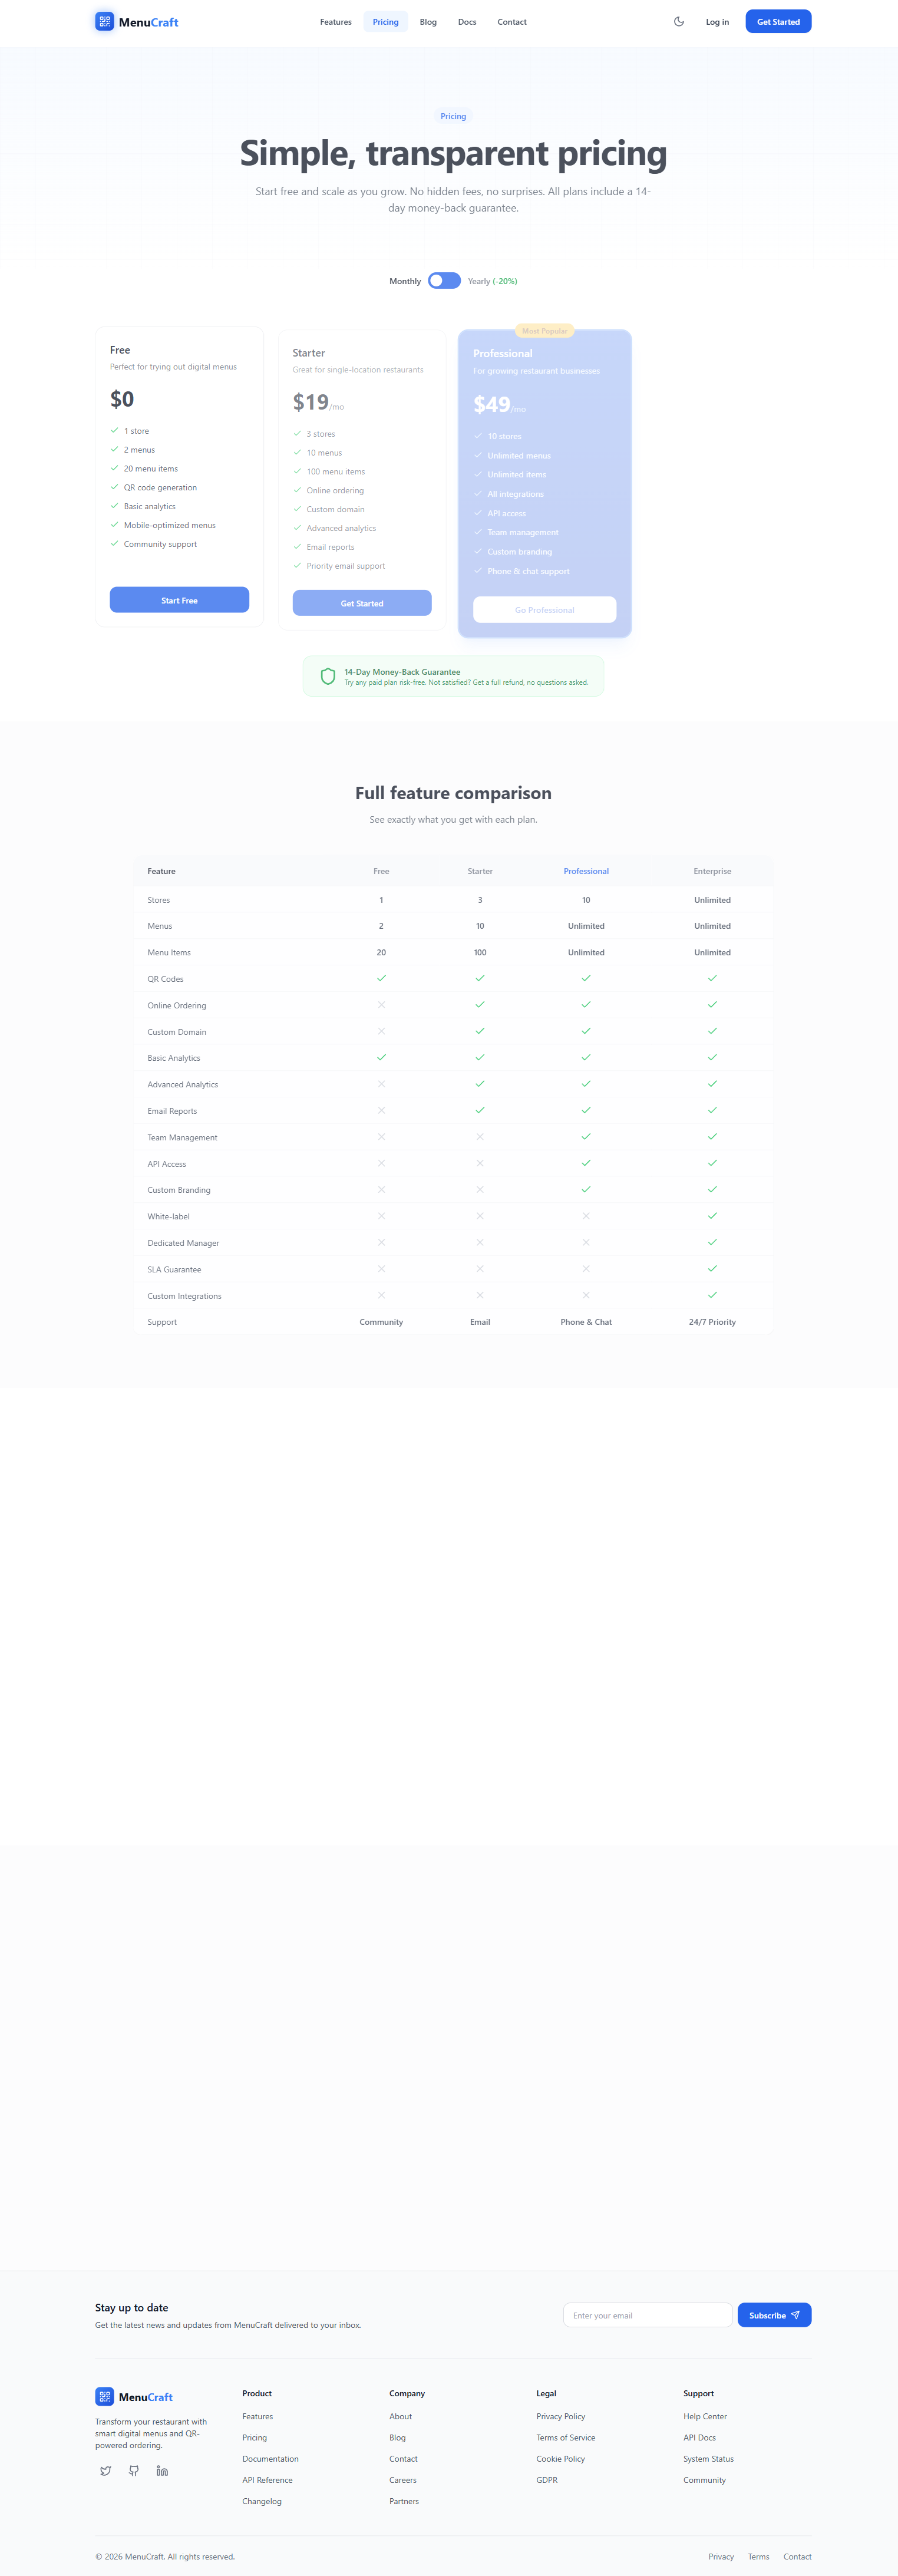Click the Enterprise column checkmark for White-label
898x2576 pixels.
coord(712,1216)
